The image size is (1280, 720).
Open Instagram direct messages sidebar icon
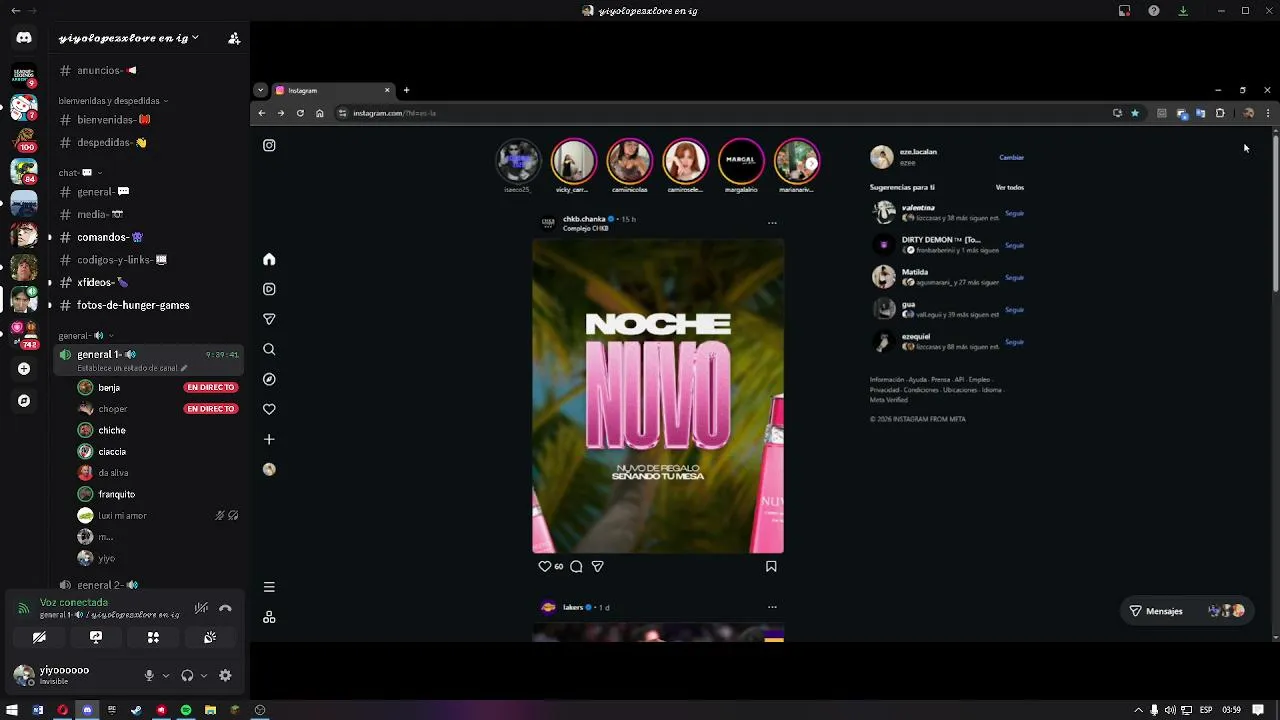tap(269, 319)
